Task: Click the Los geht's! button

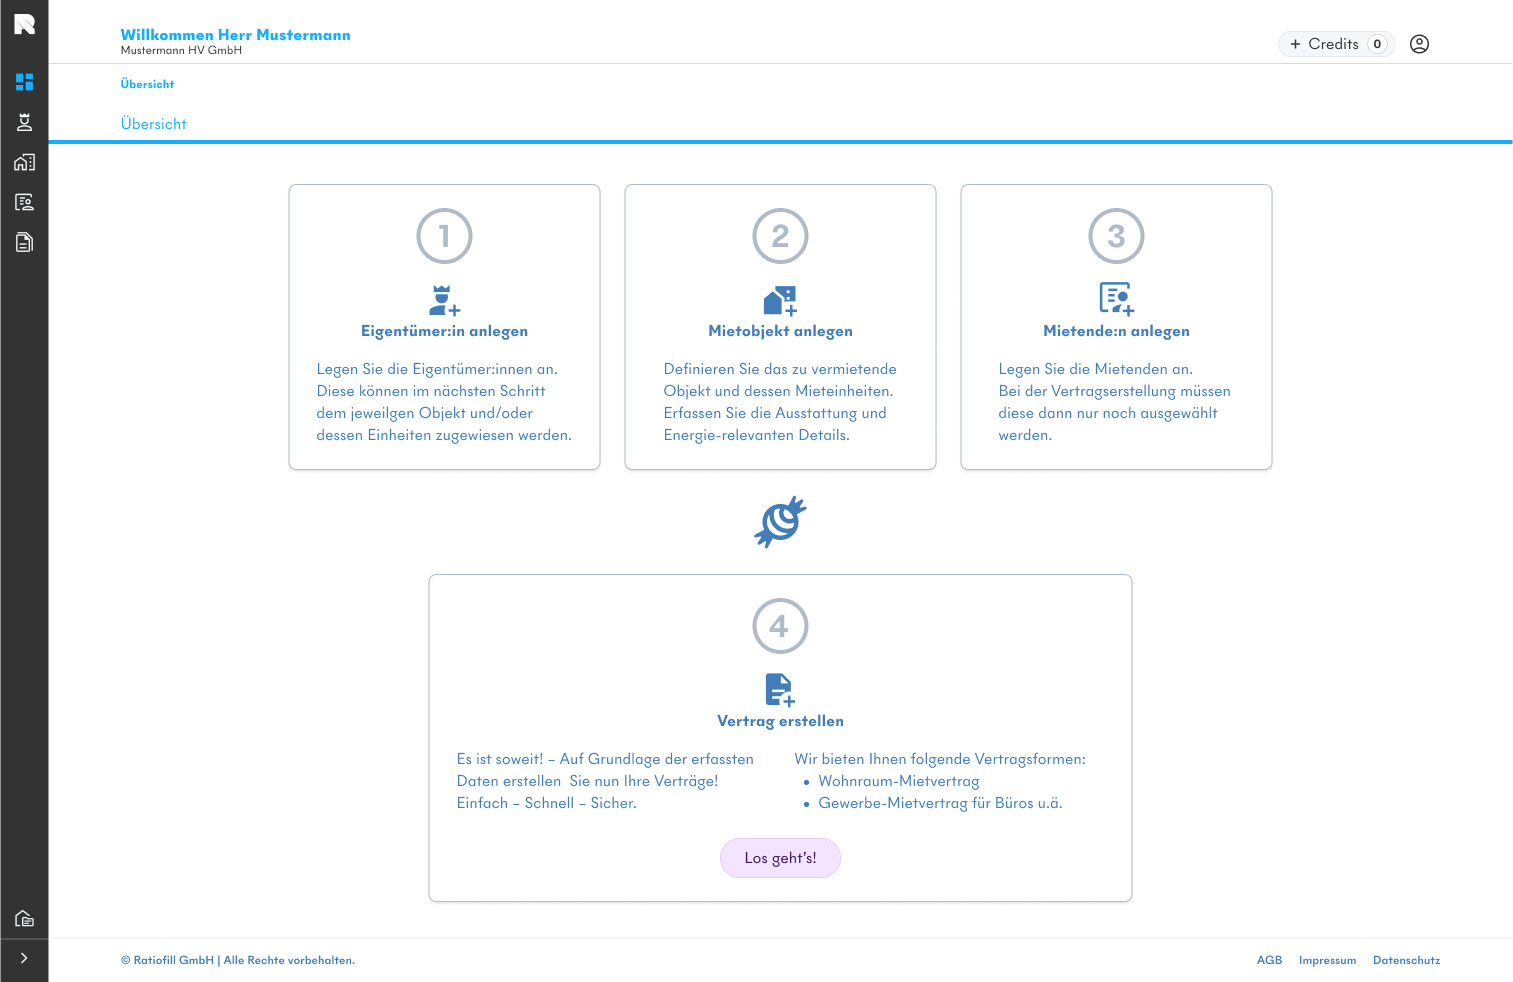Action: coord(780,858)
